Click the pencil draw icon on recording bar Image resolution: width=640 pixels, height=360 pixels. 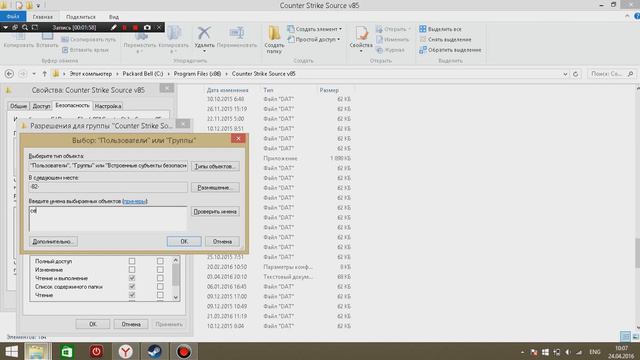point(113,27)
